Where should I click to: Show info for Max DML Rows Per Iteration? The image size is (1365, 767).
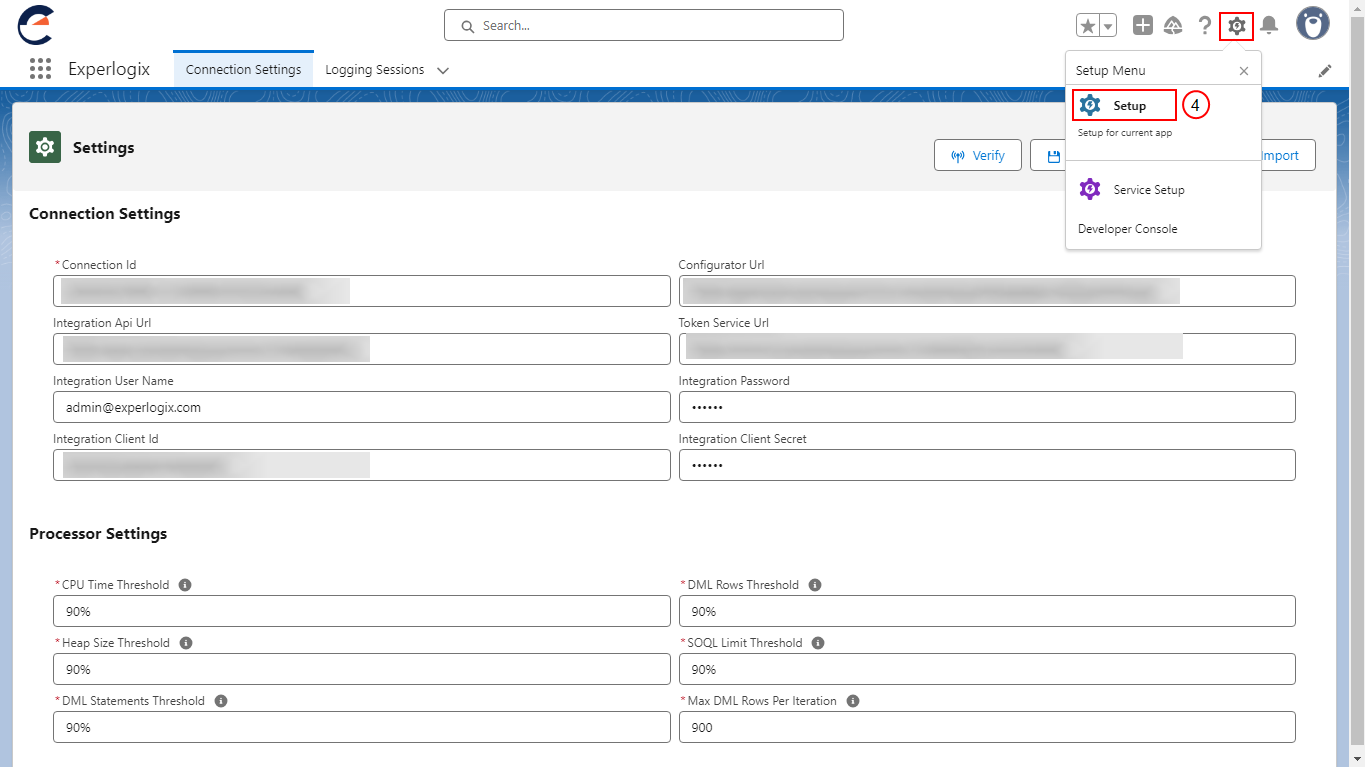(x=853, y=701)
